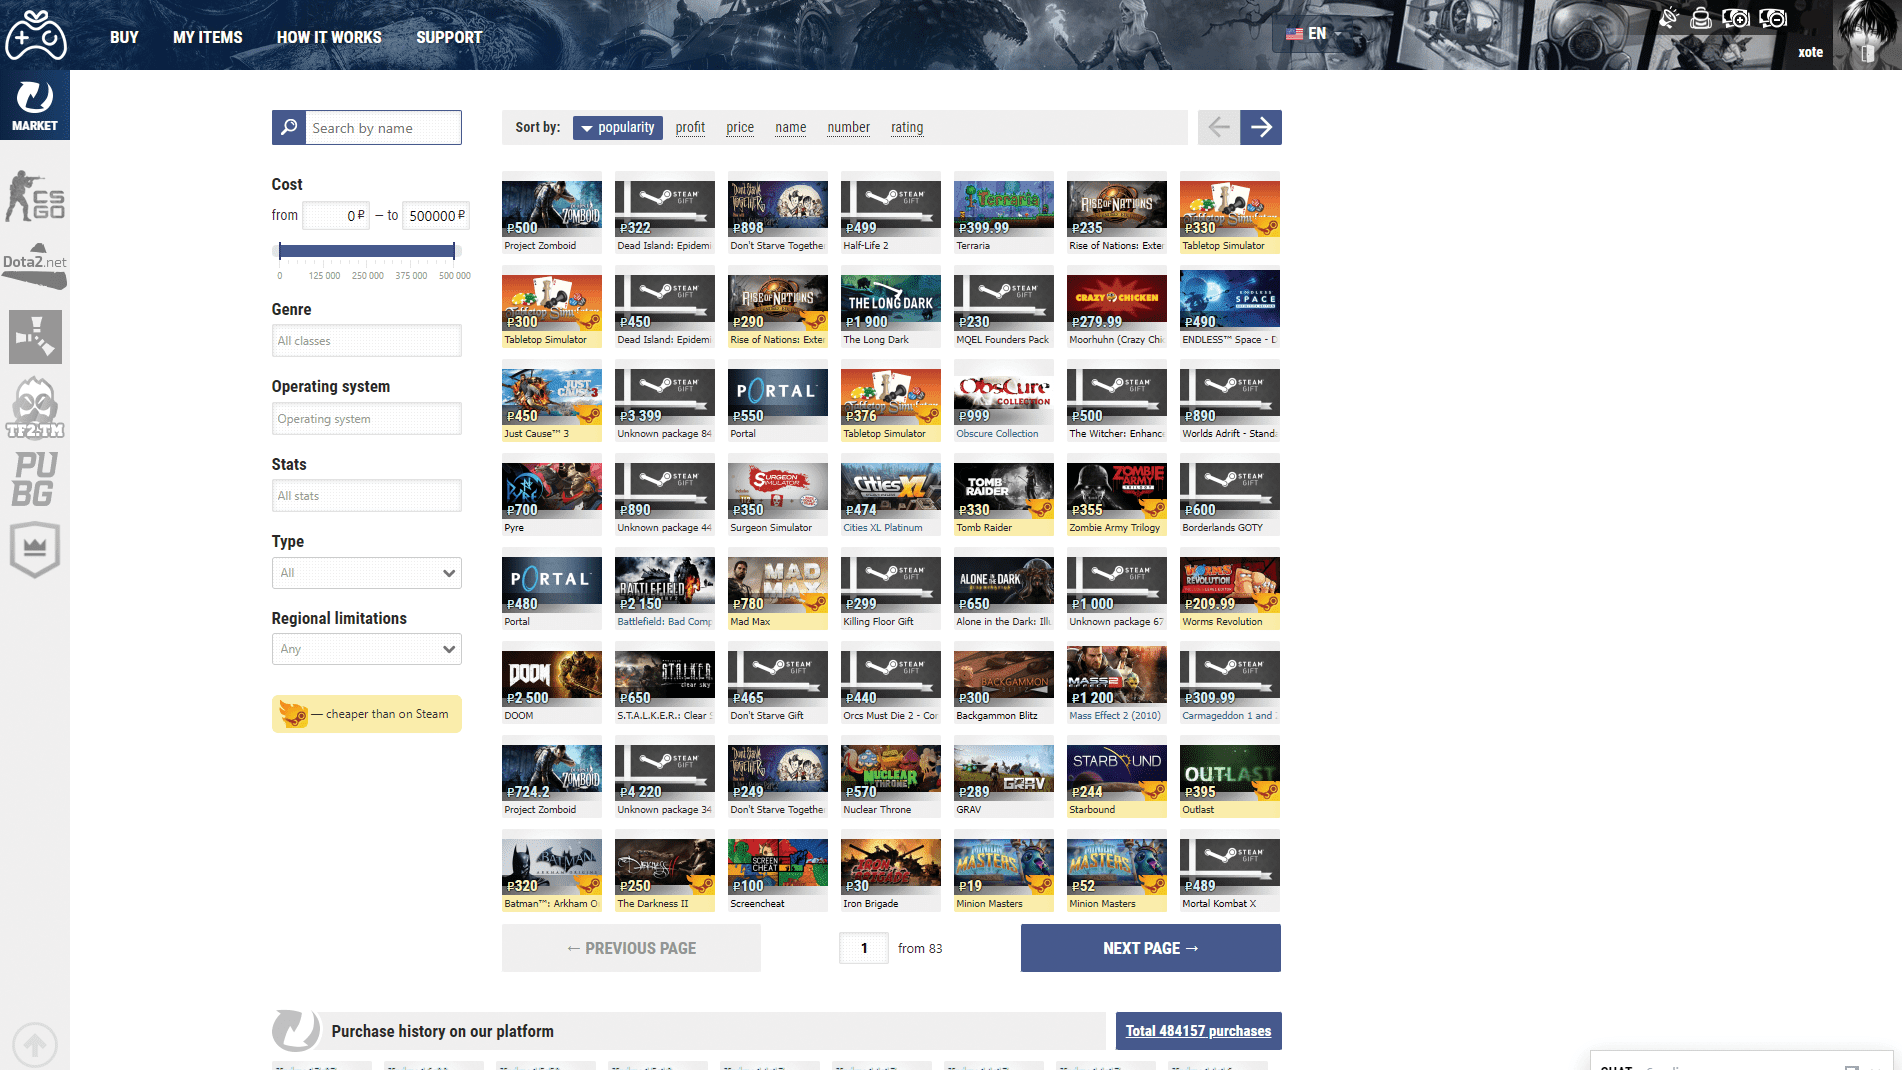Open notifications via the megaphone icon
The height and width of the screenshot is (1070, 1902).
[x=1669, y=17]
